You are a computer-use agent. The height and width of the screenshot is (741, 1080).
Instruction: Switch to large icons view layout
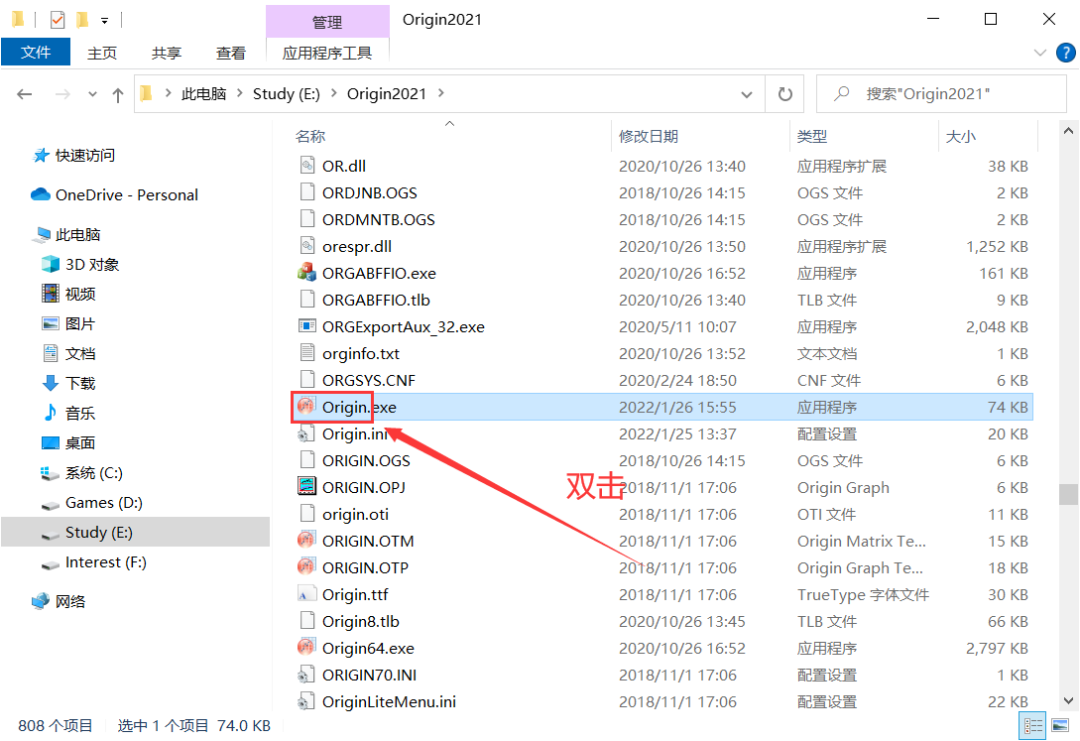click(1059, 725)
